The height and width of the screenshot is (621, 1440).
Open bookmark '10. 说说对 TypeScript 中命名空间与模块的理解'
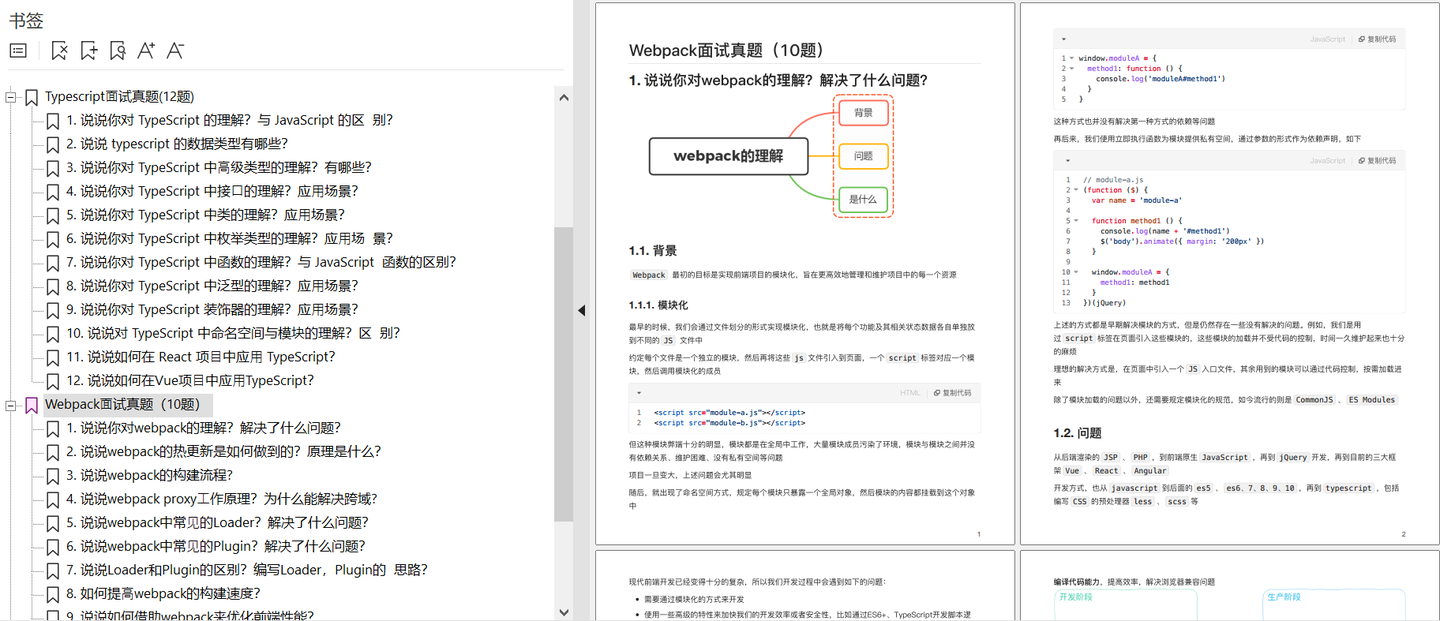pos(234,333)
